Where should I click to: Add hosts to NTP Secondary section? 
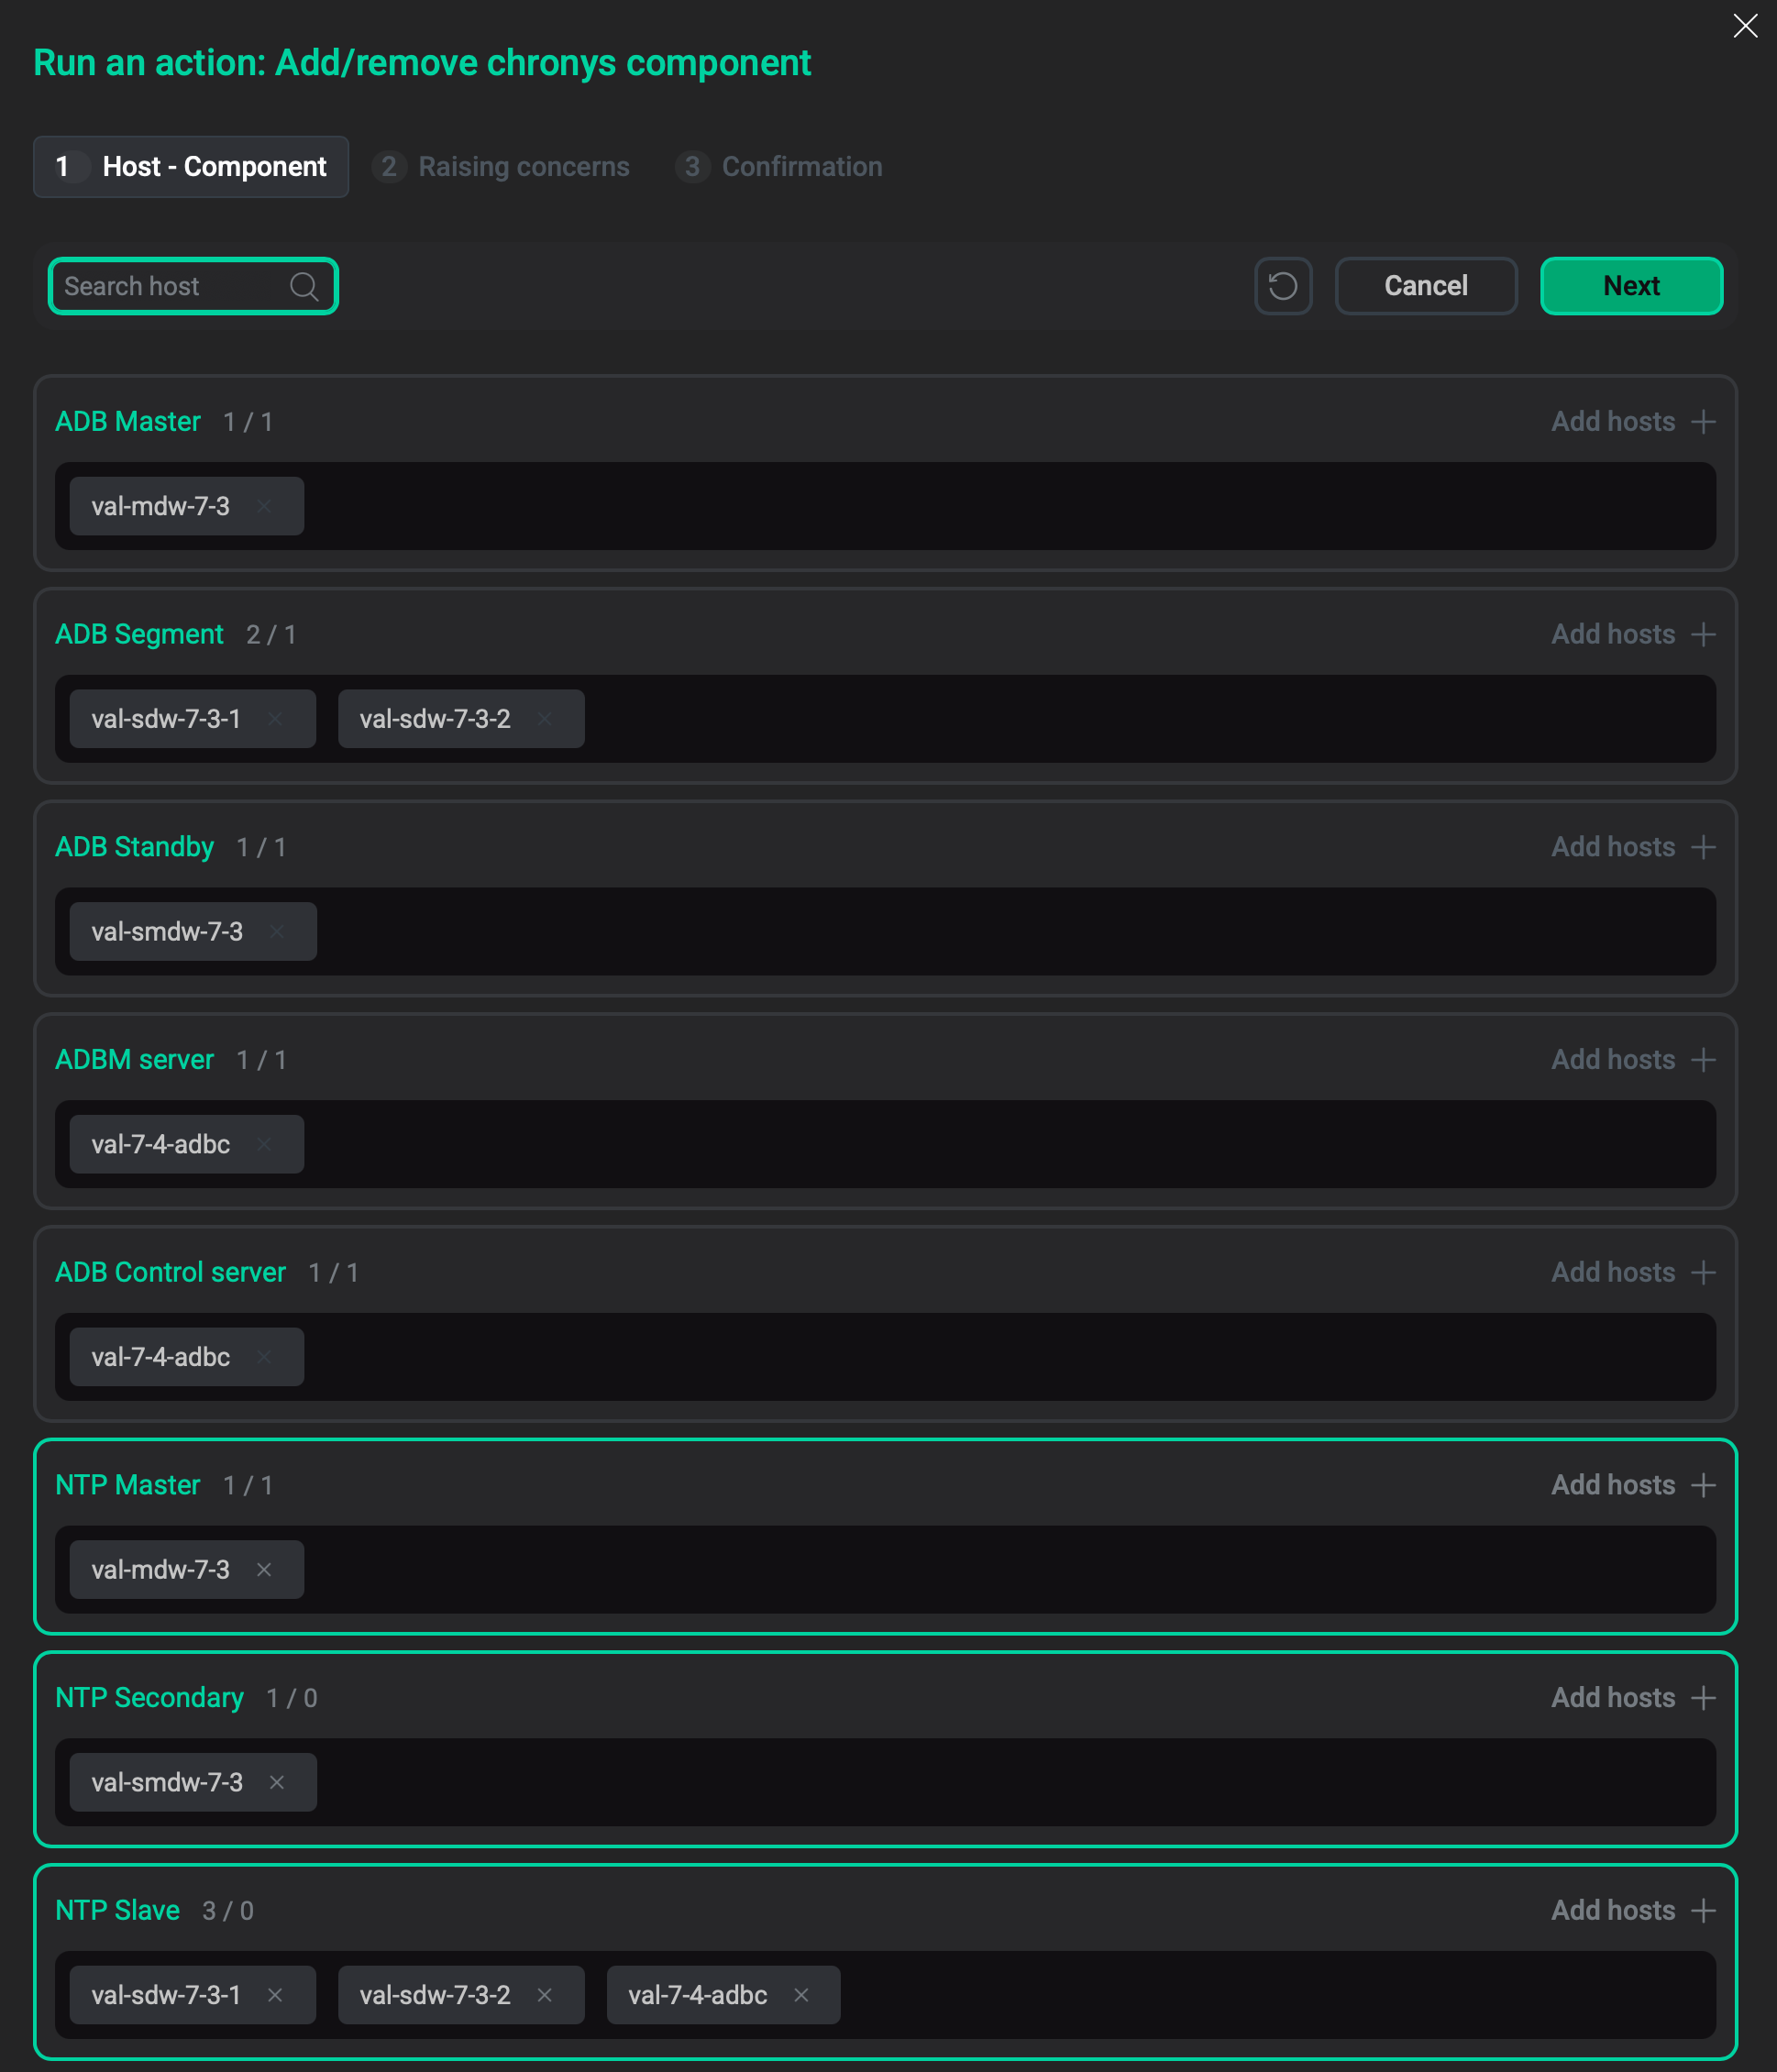tap(1632, 1697)
